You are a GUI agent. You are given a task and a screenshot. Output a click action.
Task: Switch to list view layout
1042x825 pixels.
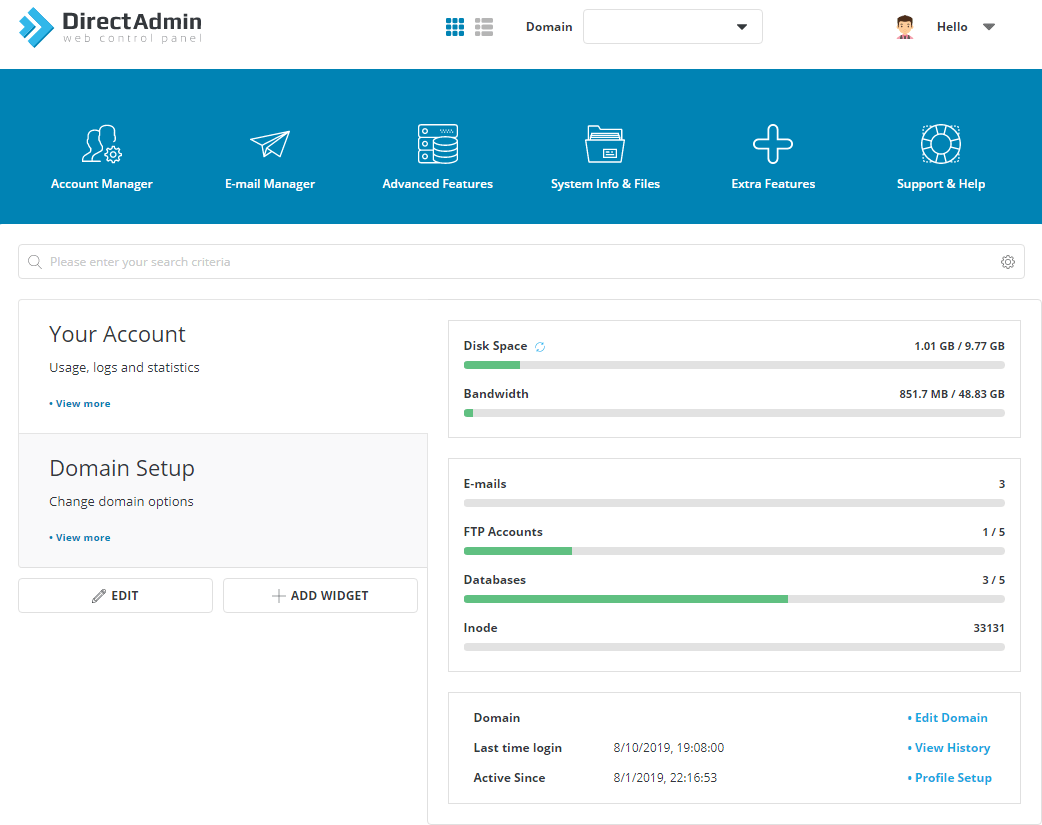(484, 26)
